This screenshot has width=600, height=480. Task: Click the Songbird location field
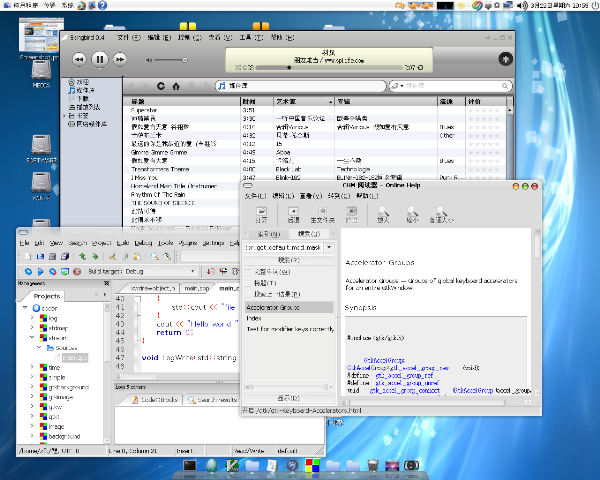301,86
